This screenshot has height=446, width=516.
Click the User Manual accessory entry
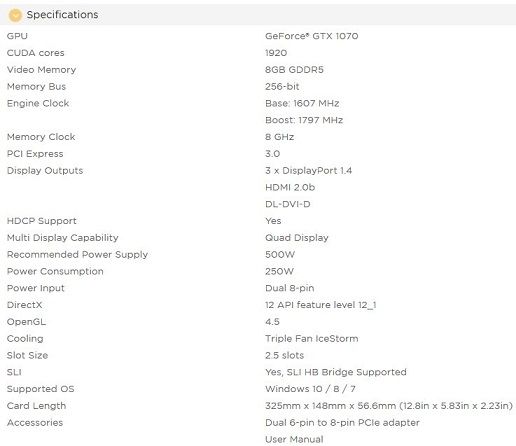294,439
